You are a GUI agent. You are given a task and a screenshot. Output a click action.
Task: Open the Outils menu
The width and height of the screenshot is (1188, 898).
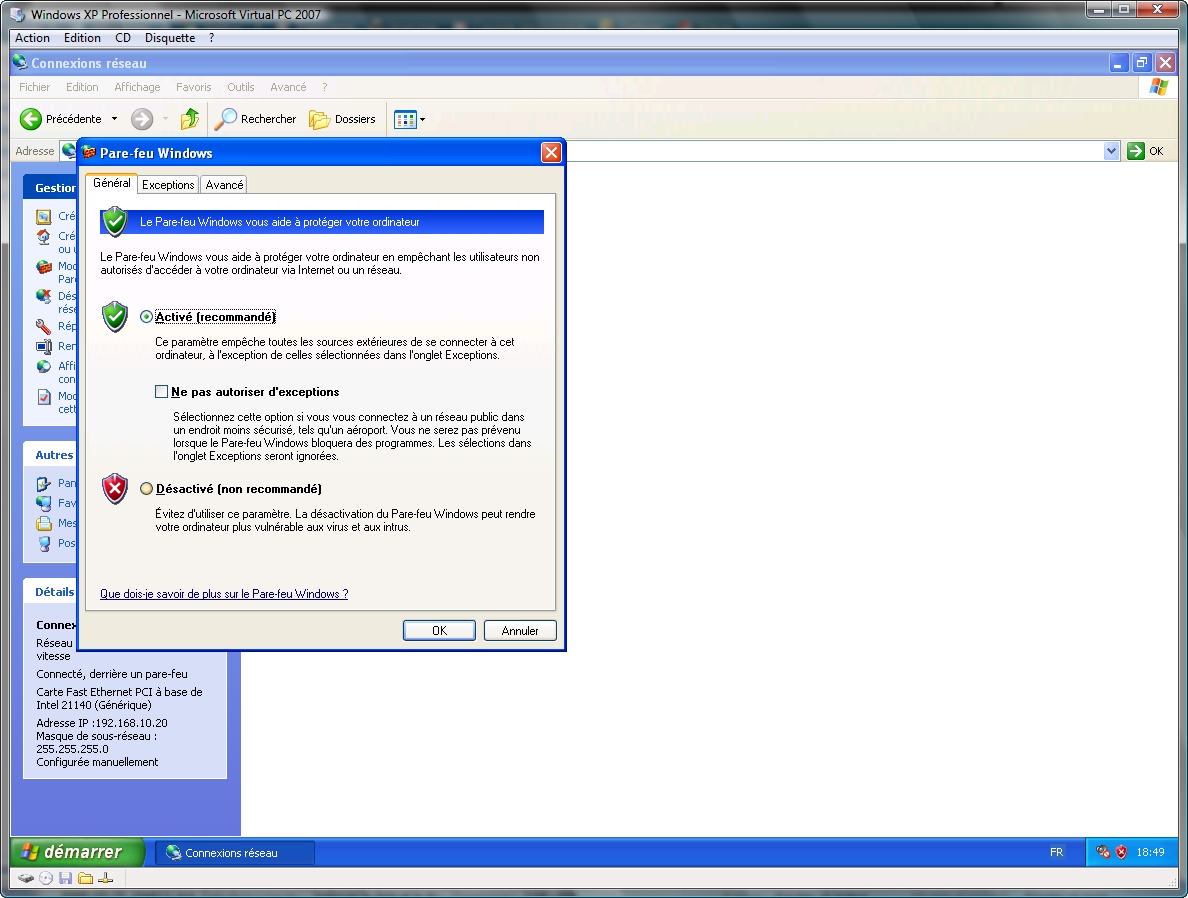pos(240,87)
